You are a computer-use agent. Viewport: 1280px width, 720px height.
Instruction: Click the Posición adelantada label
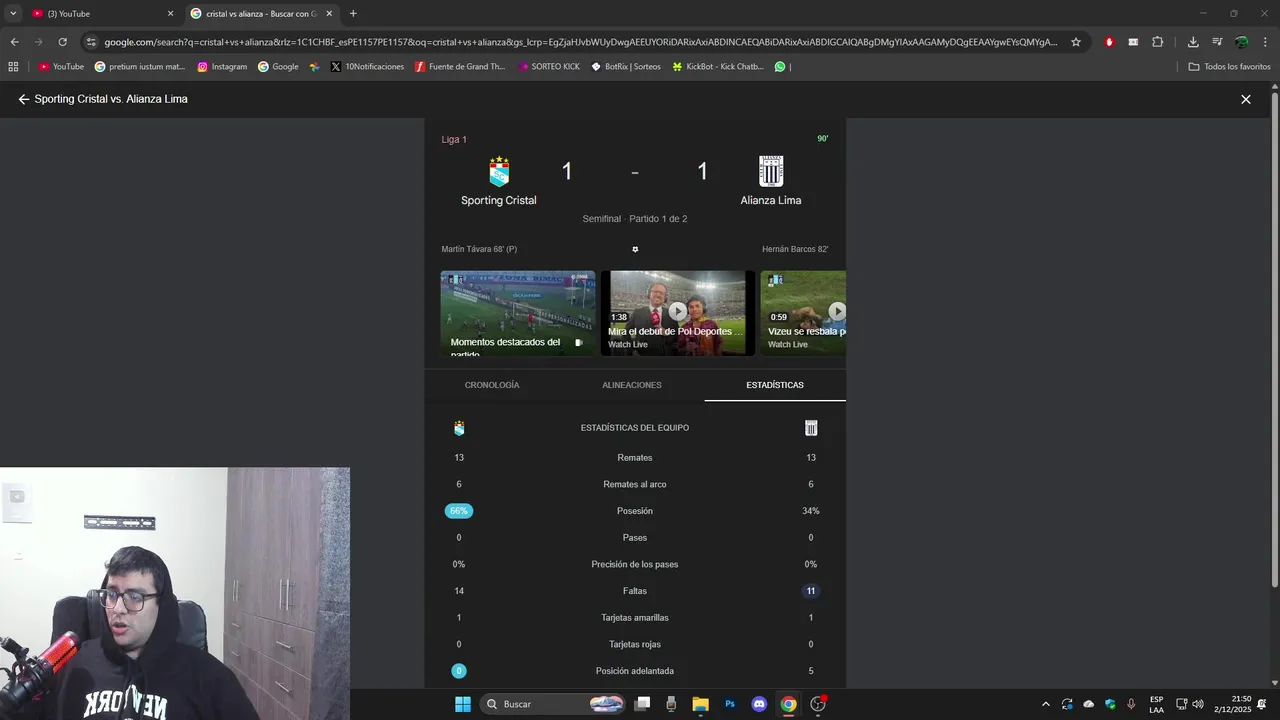pos(635,671)
